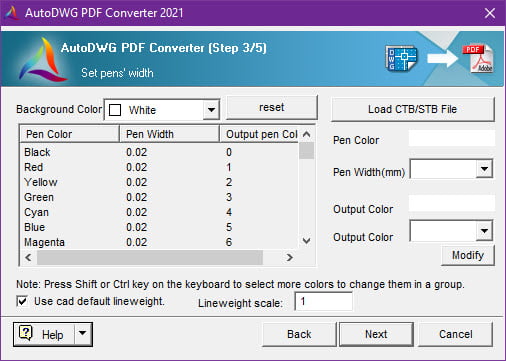
Task: Click the horizontal scrollbar right arrow
Action: tap(290, 257)
